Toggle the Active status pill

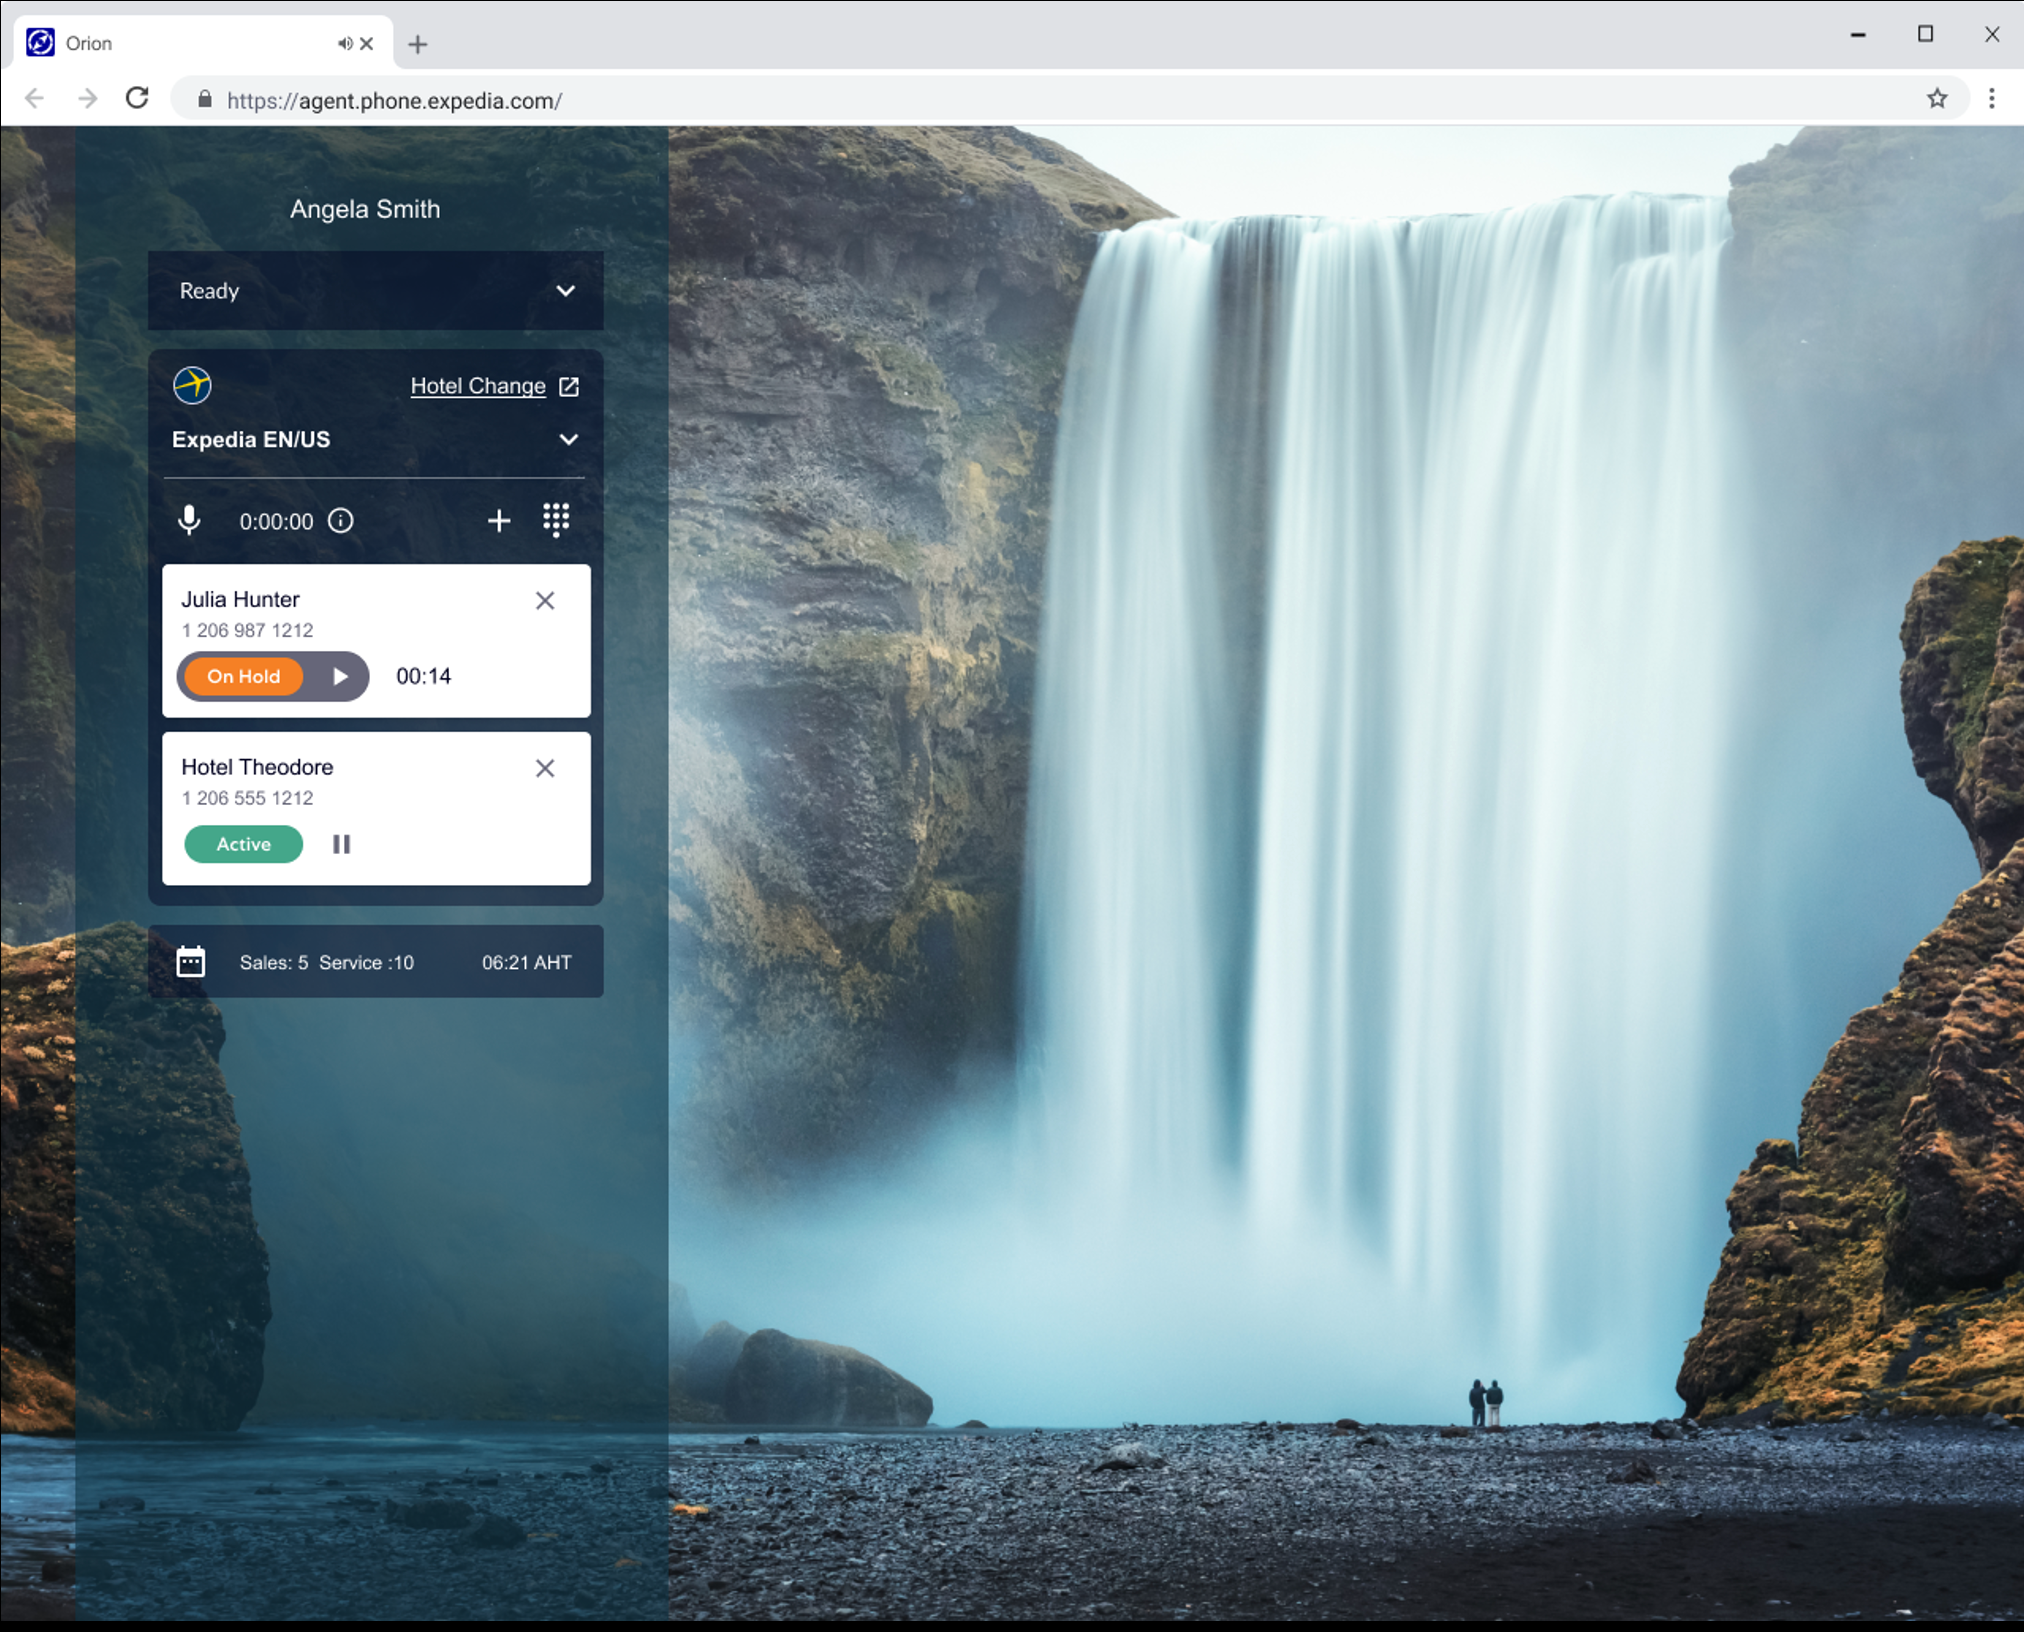click(x=244, y=844)
